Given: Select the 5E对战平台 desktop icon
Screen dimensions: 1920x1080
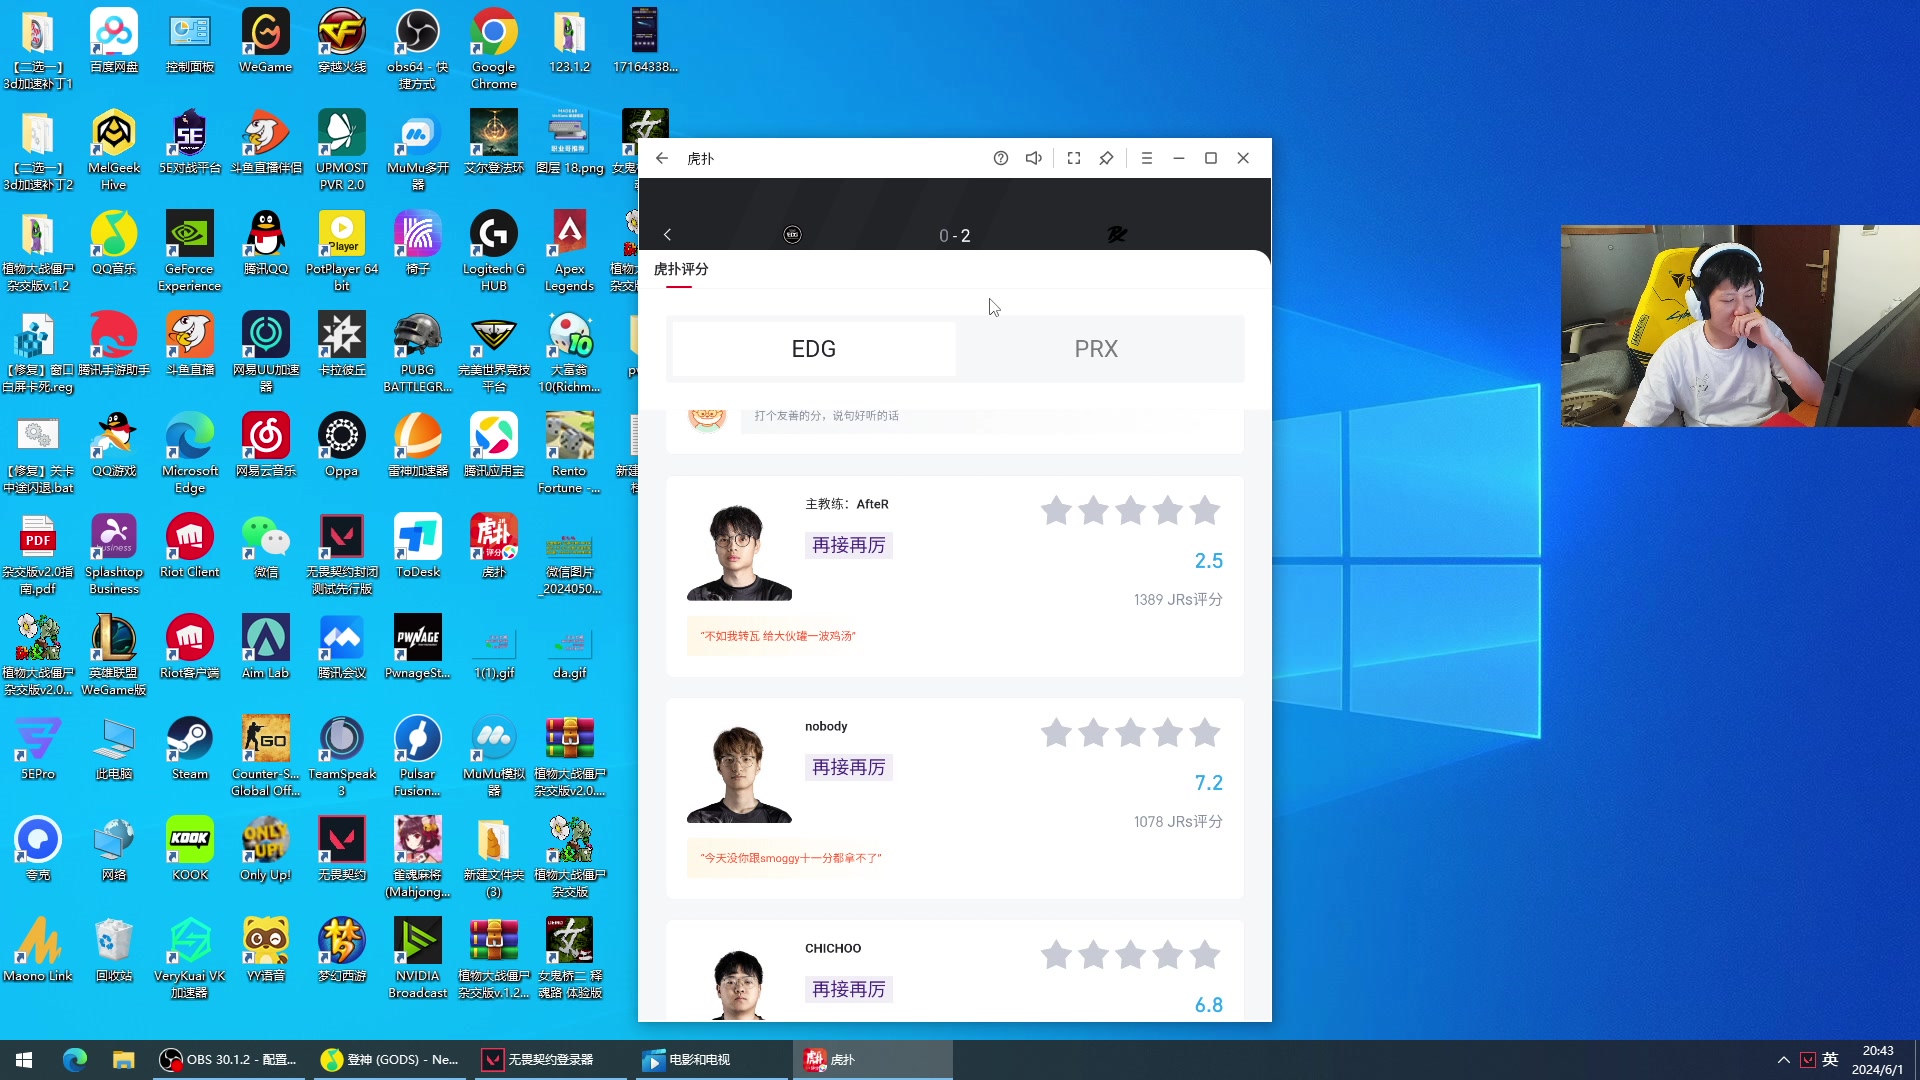Looking at the screenshot, I should (190, 142).
